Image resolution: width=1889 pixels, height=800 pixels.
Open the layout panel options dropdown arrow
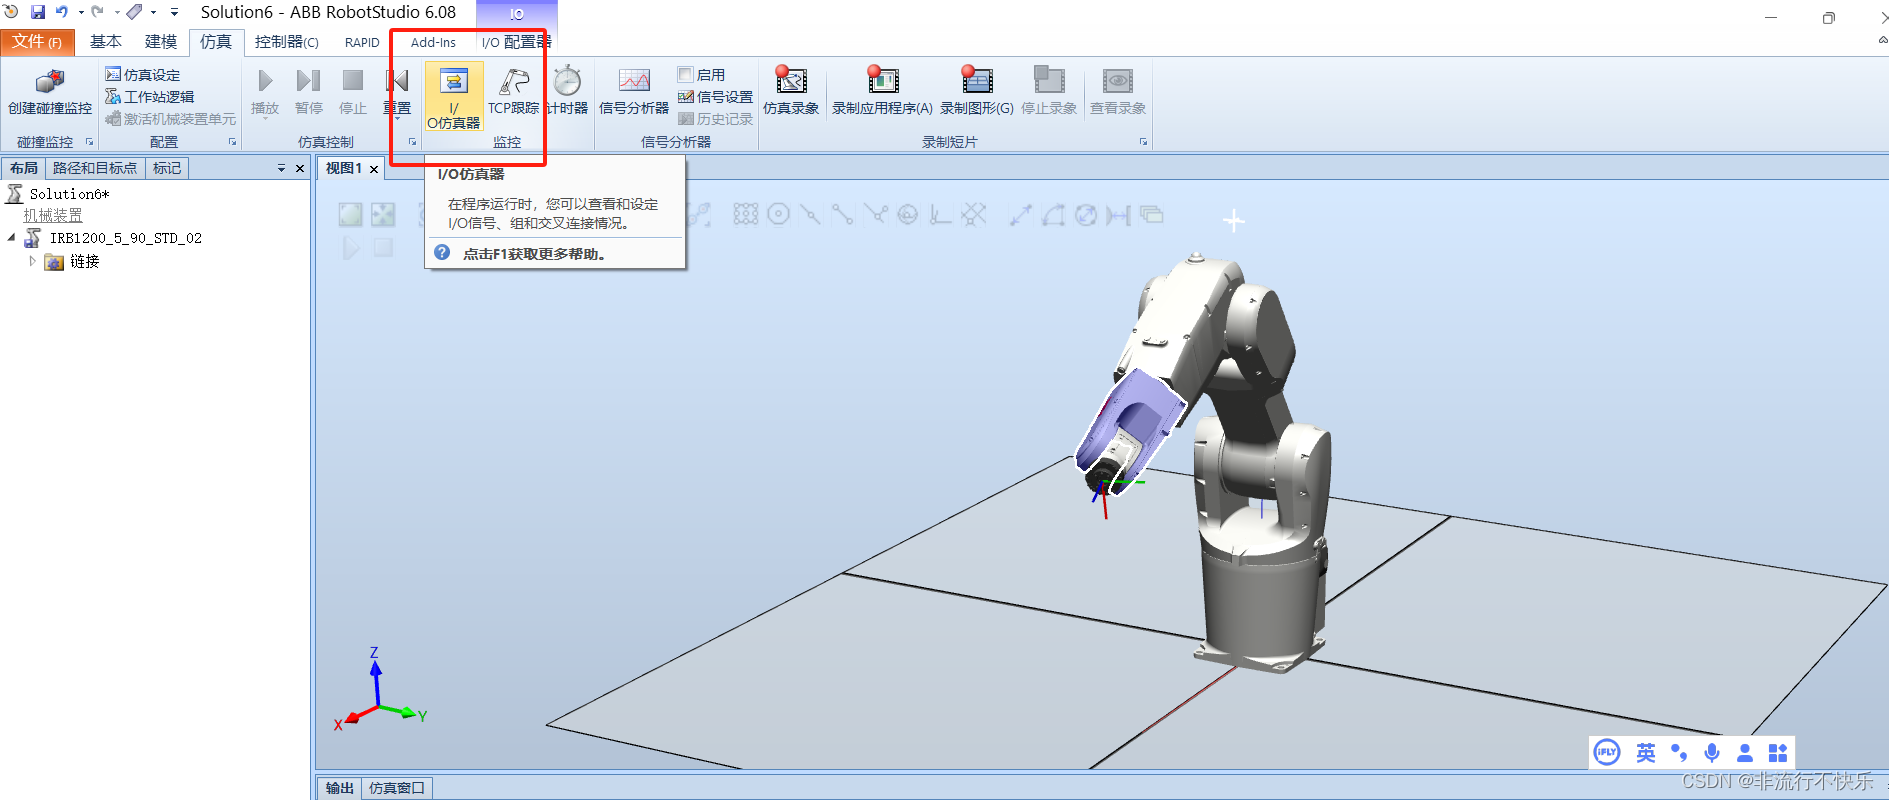[282, 168]
